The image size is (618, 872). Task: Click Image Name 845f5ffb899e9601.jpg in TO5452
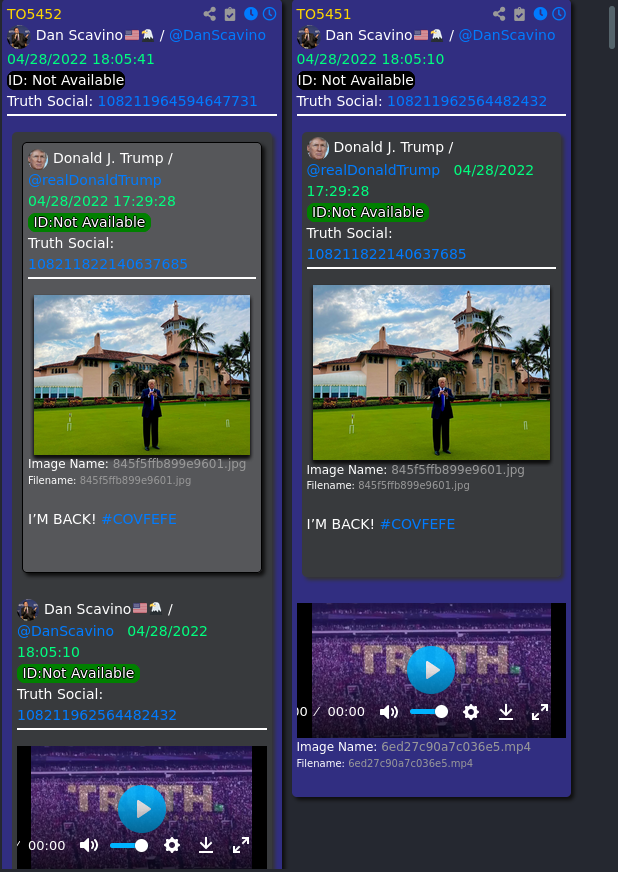(x=179, y=464)
